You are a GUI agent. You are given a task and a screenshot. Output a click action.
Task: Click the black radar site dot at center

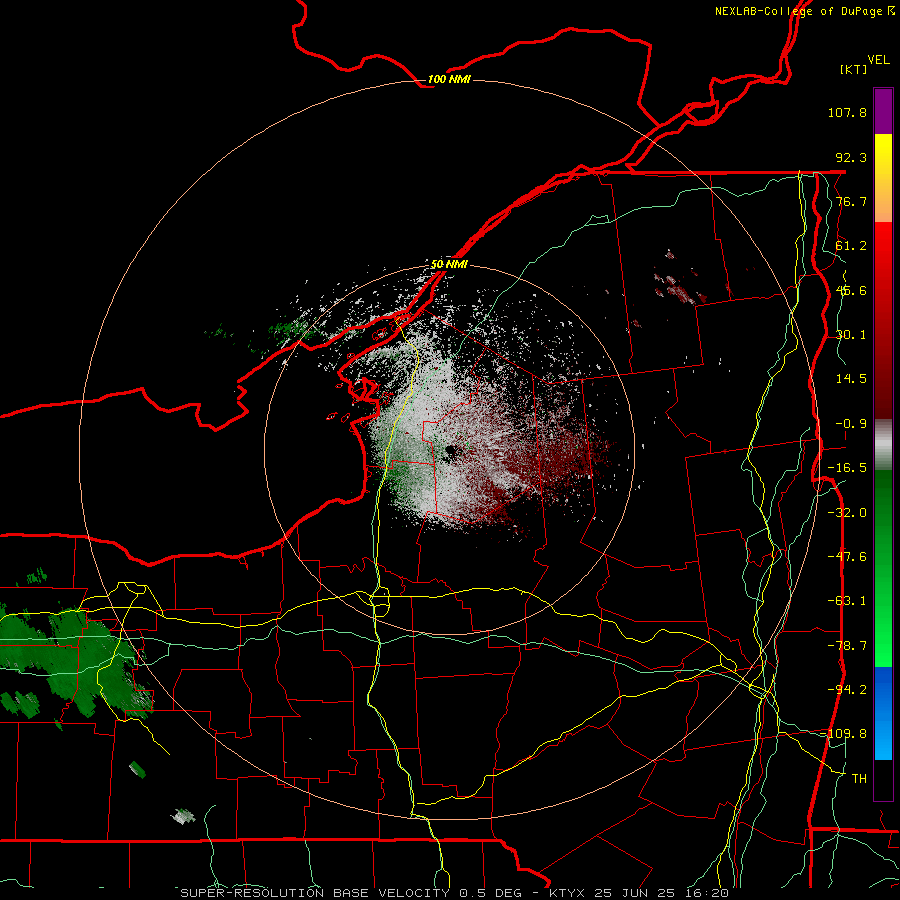[x=451, y=452]
